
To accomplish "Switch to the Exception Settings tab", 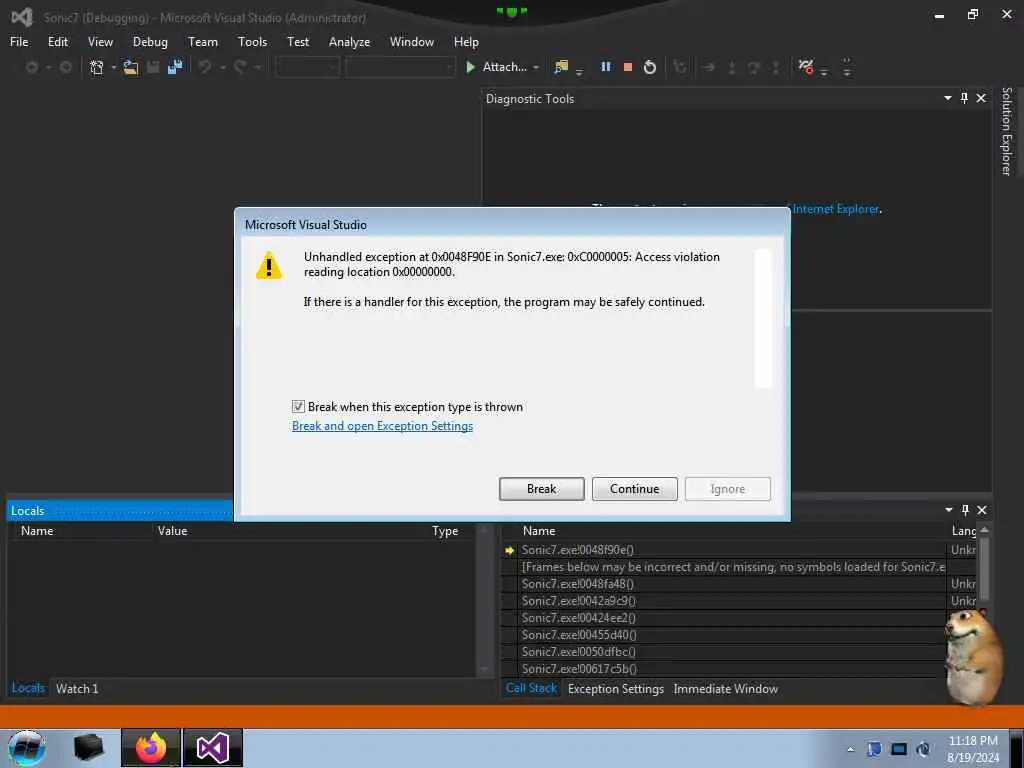I will tap(616, 689).
